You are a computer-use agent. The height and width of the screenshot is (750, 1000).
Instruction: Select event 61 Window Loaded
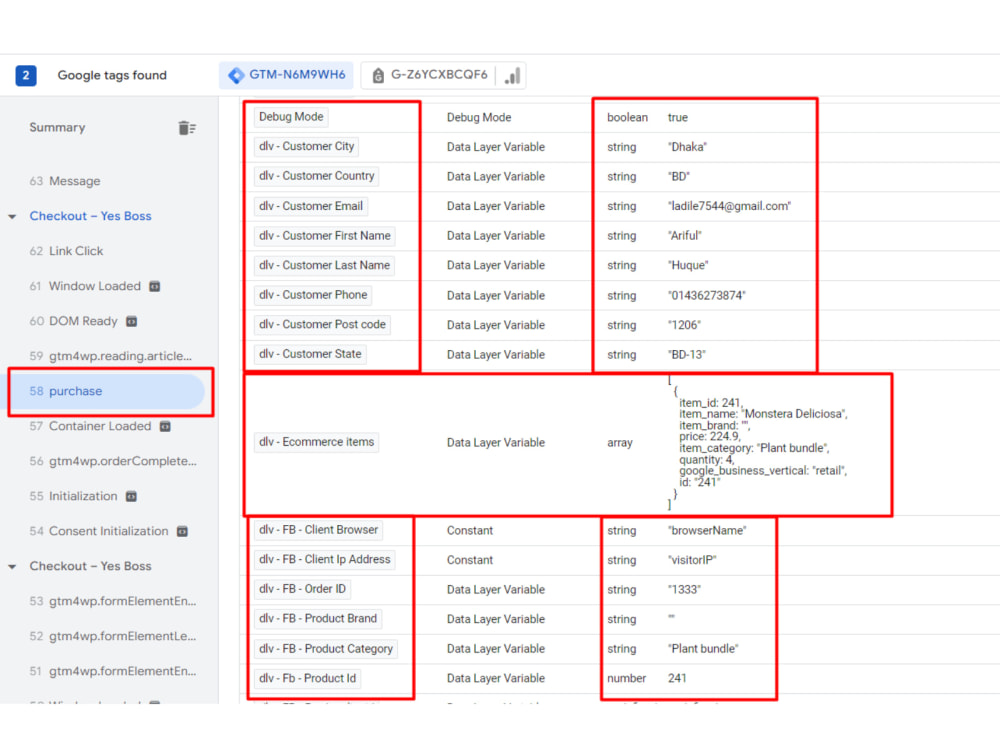coord(85,286)
